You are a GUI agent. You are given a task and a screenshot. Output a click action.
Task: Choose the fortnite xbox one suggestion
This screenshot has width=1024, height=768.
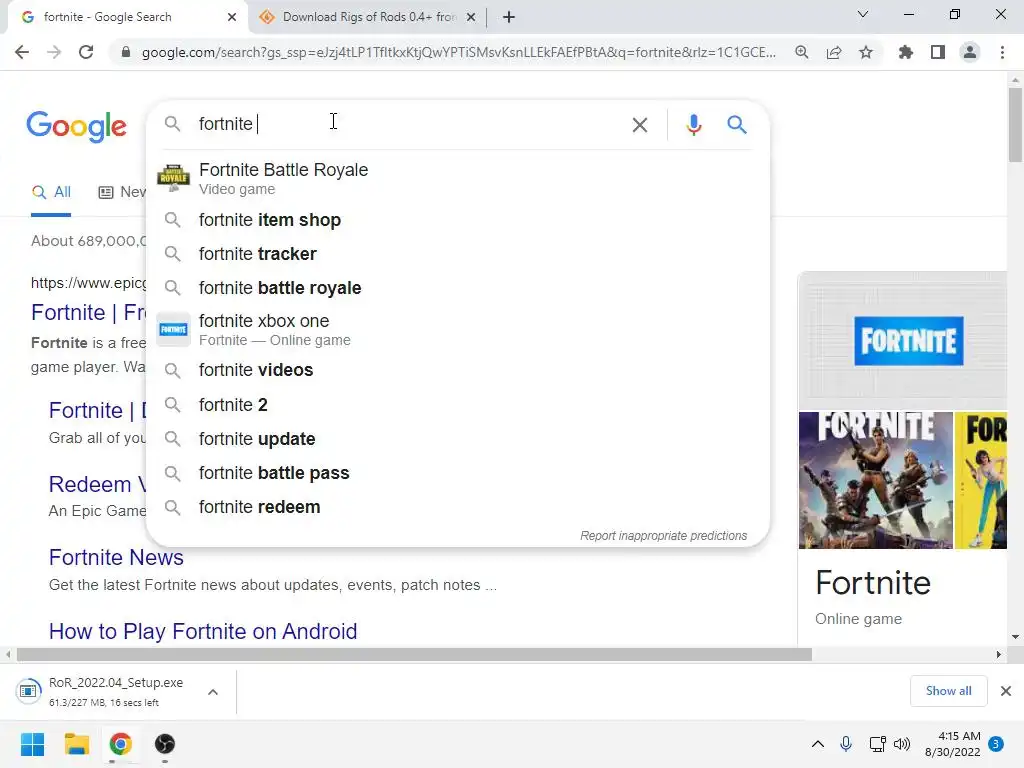pyautogui.click(x=457, y=330)
